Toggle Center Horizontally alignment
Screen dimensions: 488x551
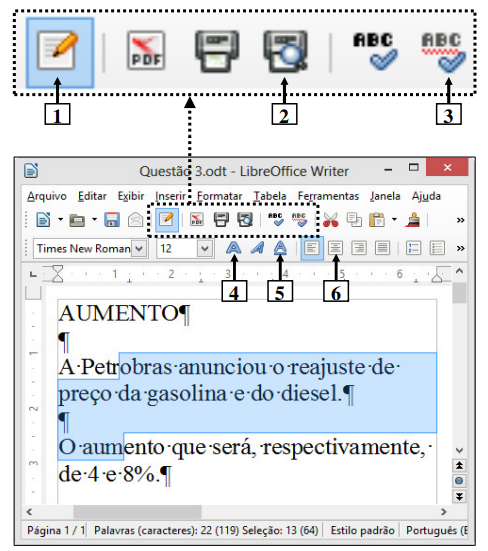pyautogui.click(x=336, y=248)
